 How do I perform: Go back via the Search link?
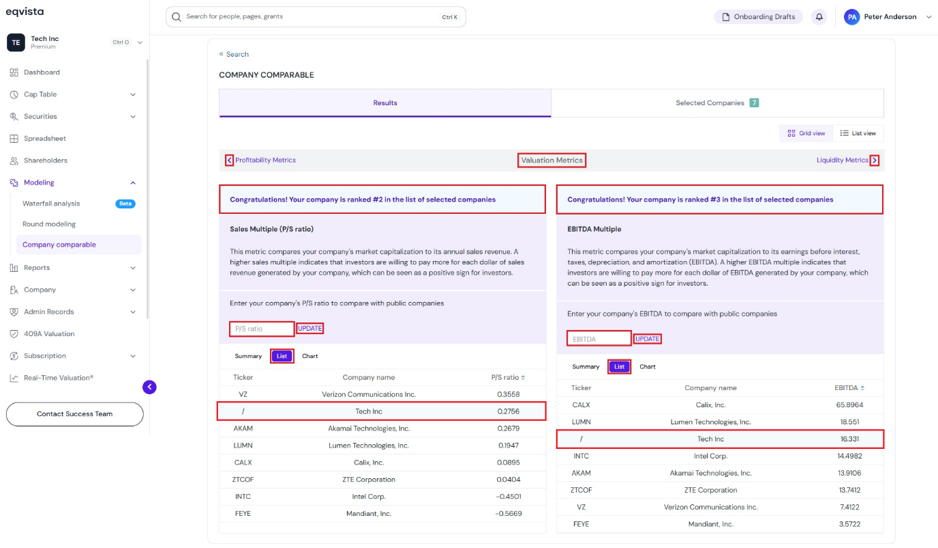234,54
